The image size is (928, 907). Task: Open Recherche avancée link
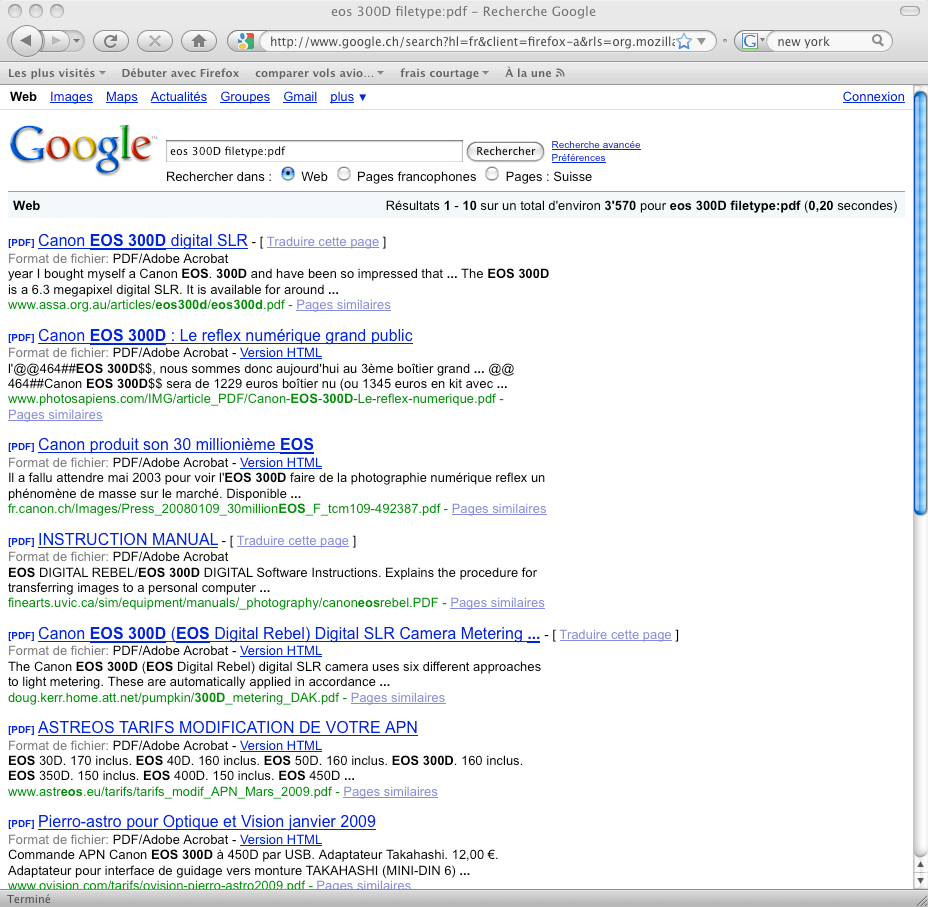coord(595,144)
